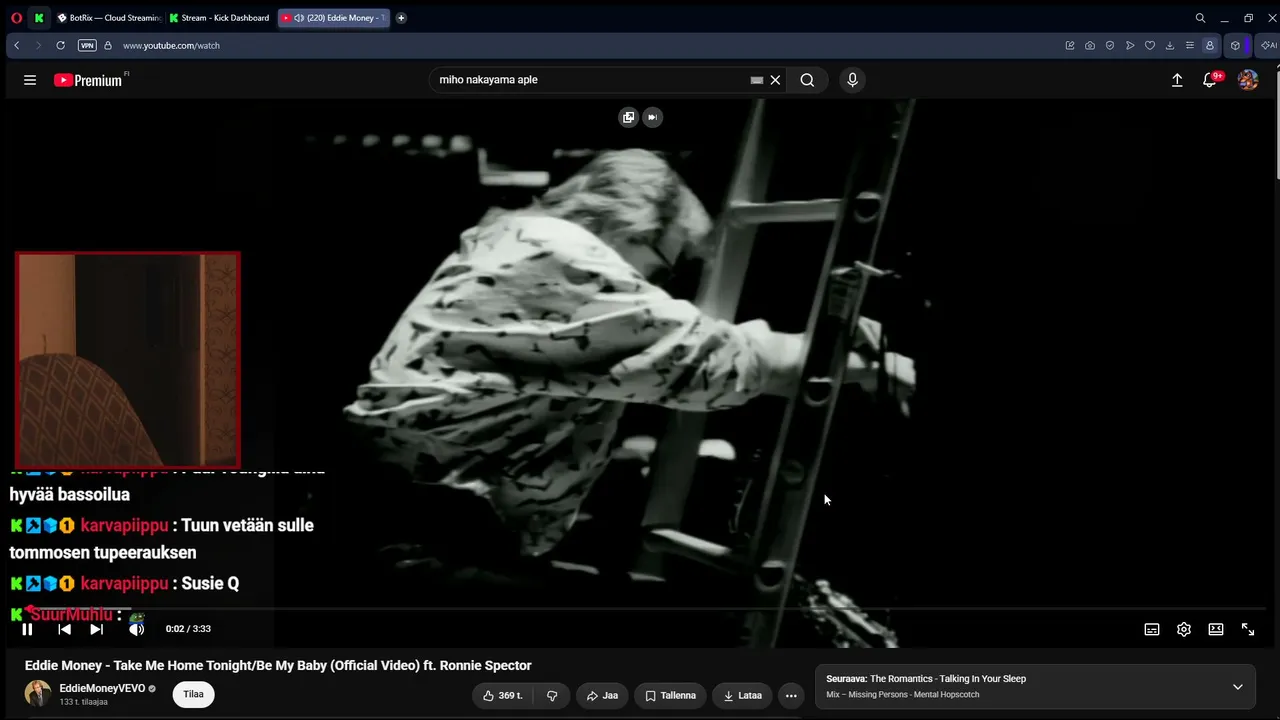Open more actions three-dot menu
The width and height of the screenshot is (1280, 720).
coord(791,695)
